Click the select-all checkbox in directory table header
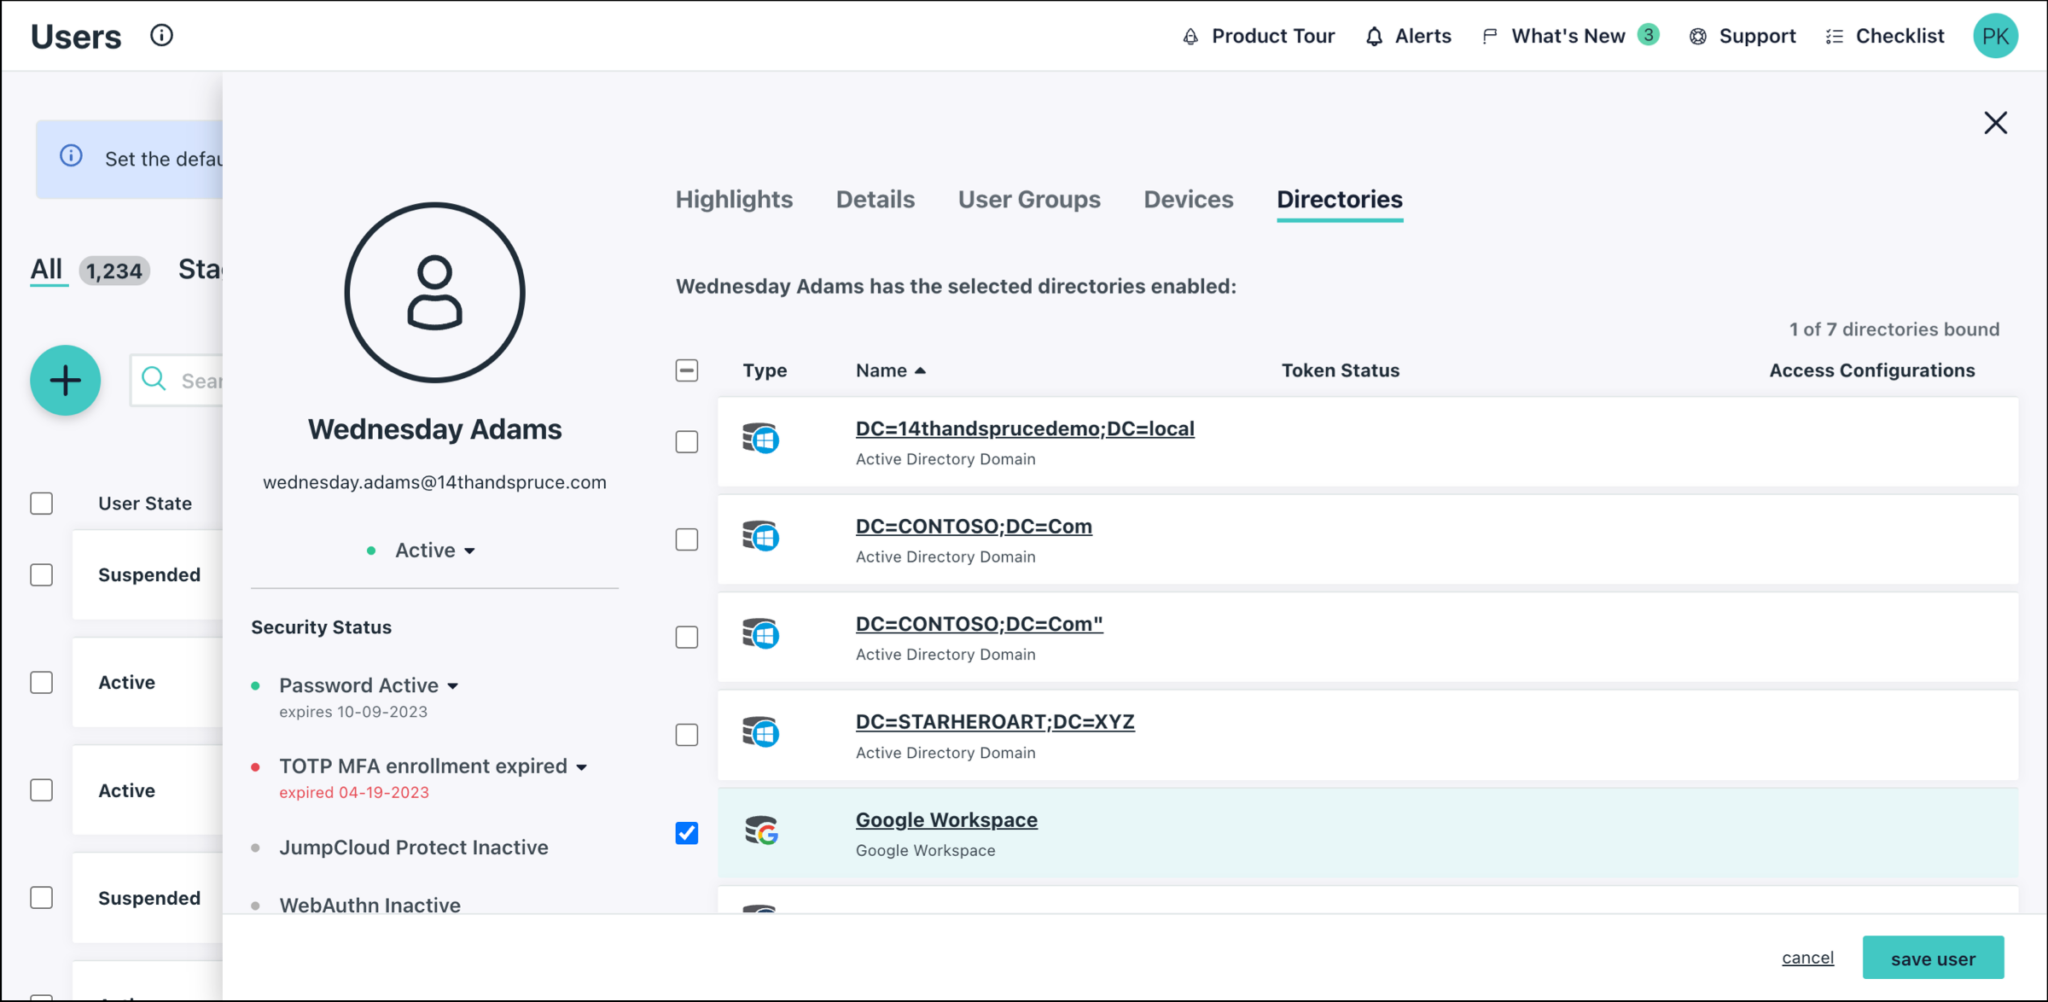This screenshot has height=1002, width=2048. [x=686, y=370]
